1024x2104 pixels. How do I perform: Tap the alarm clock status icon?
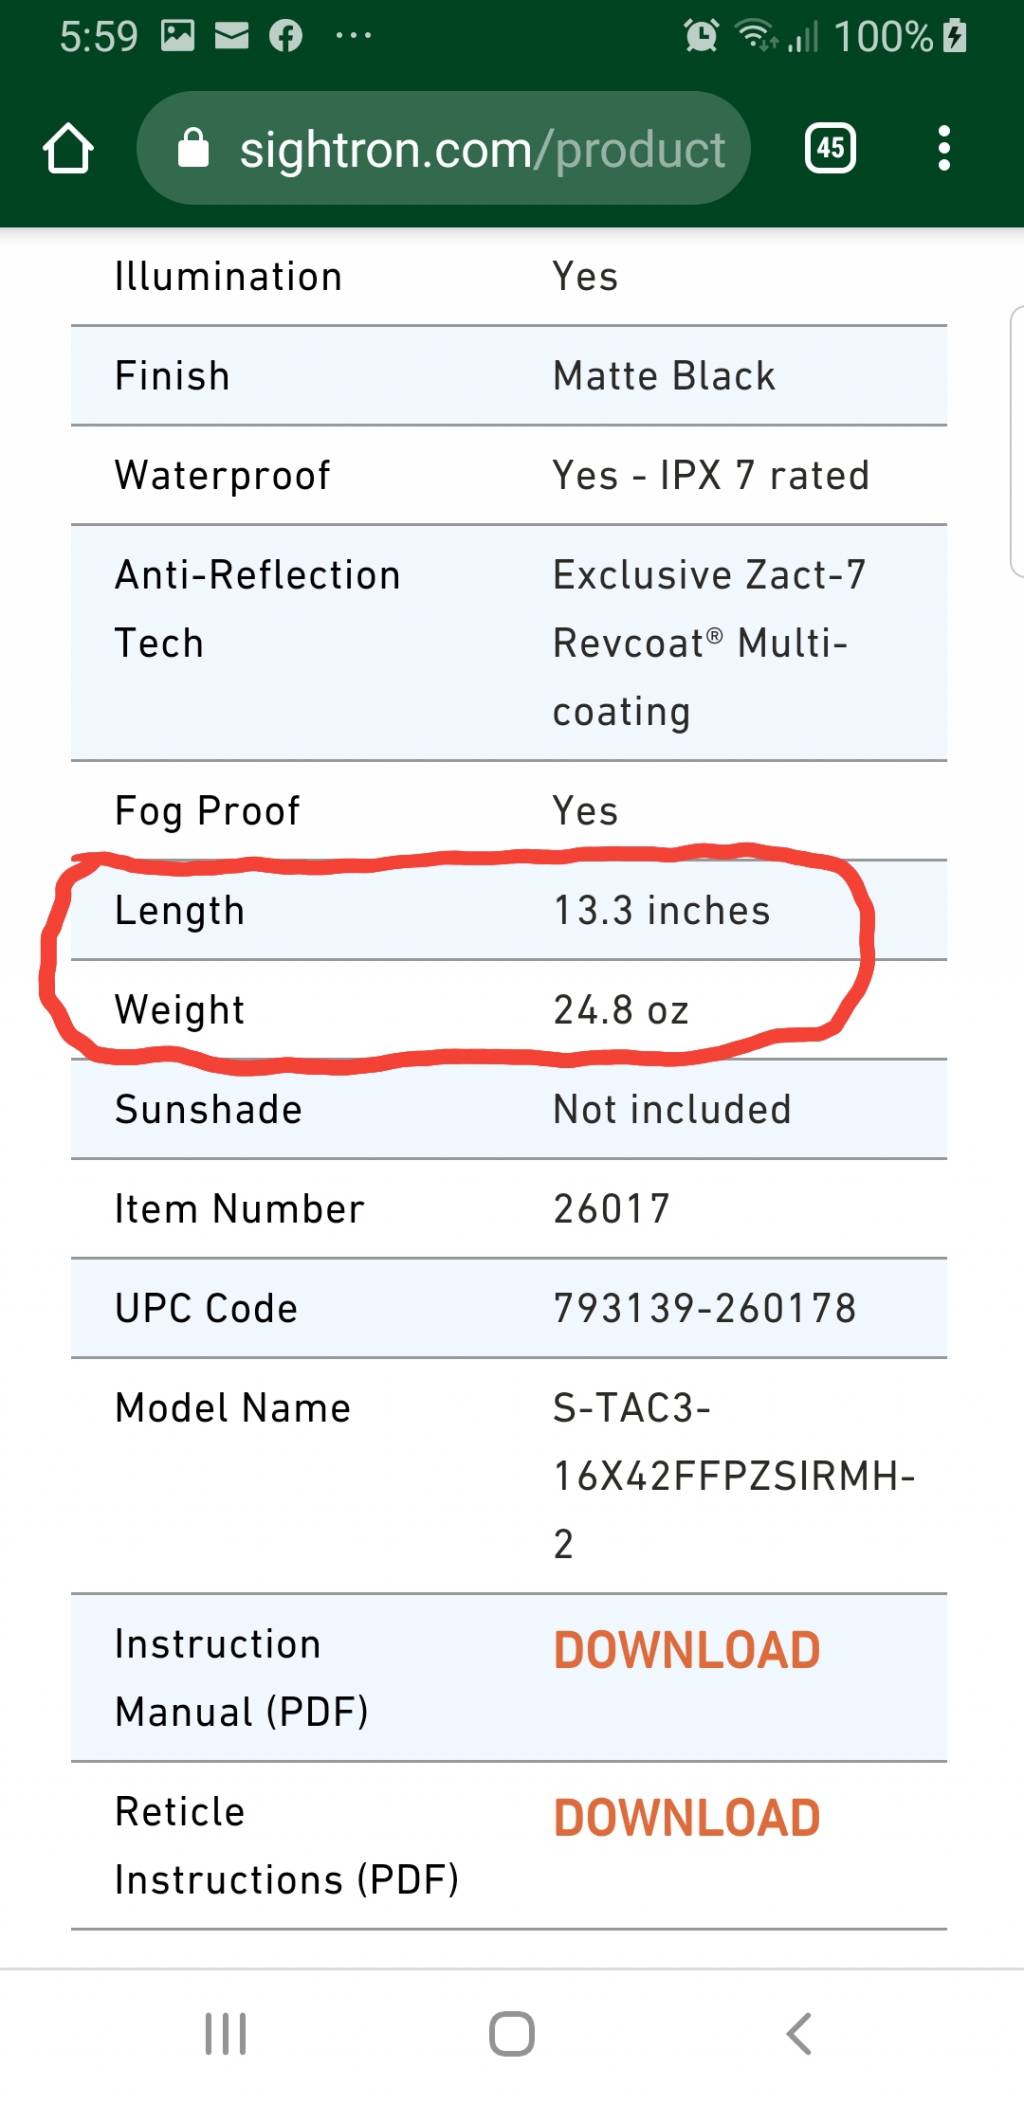coord(701,36)
